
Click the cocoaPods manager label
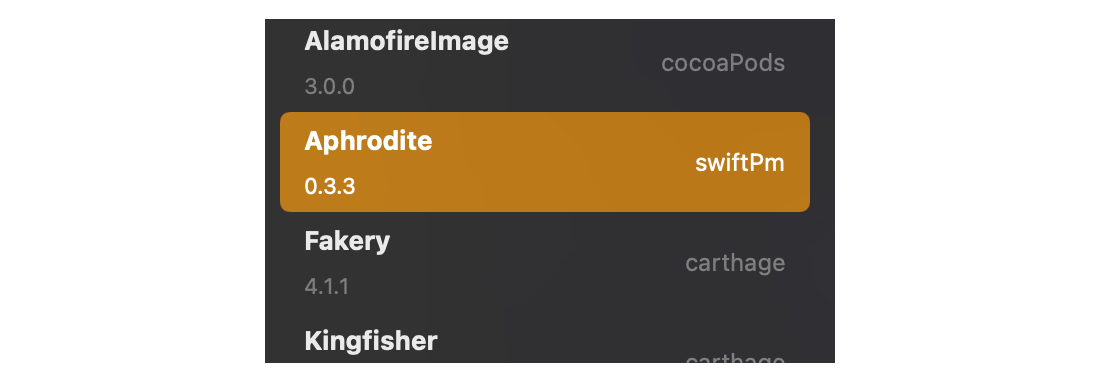coord(723,63)
